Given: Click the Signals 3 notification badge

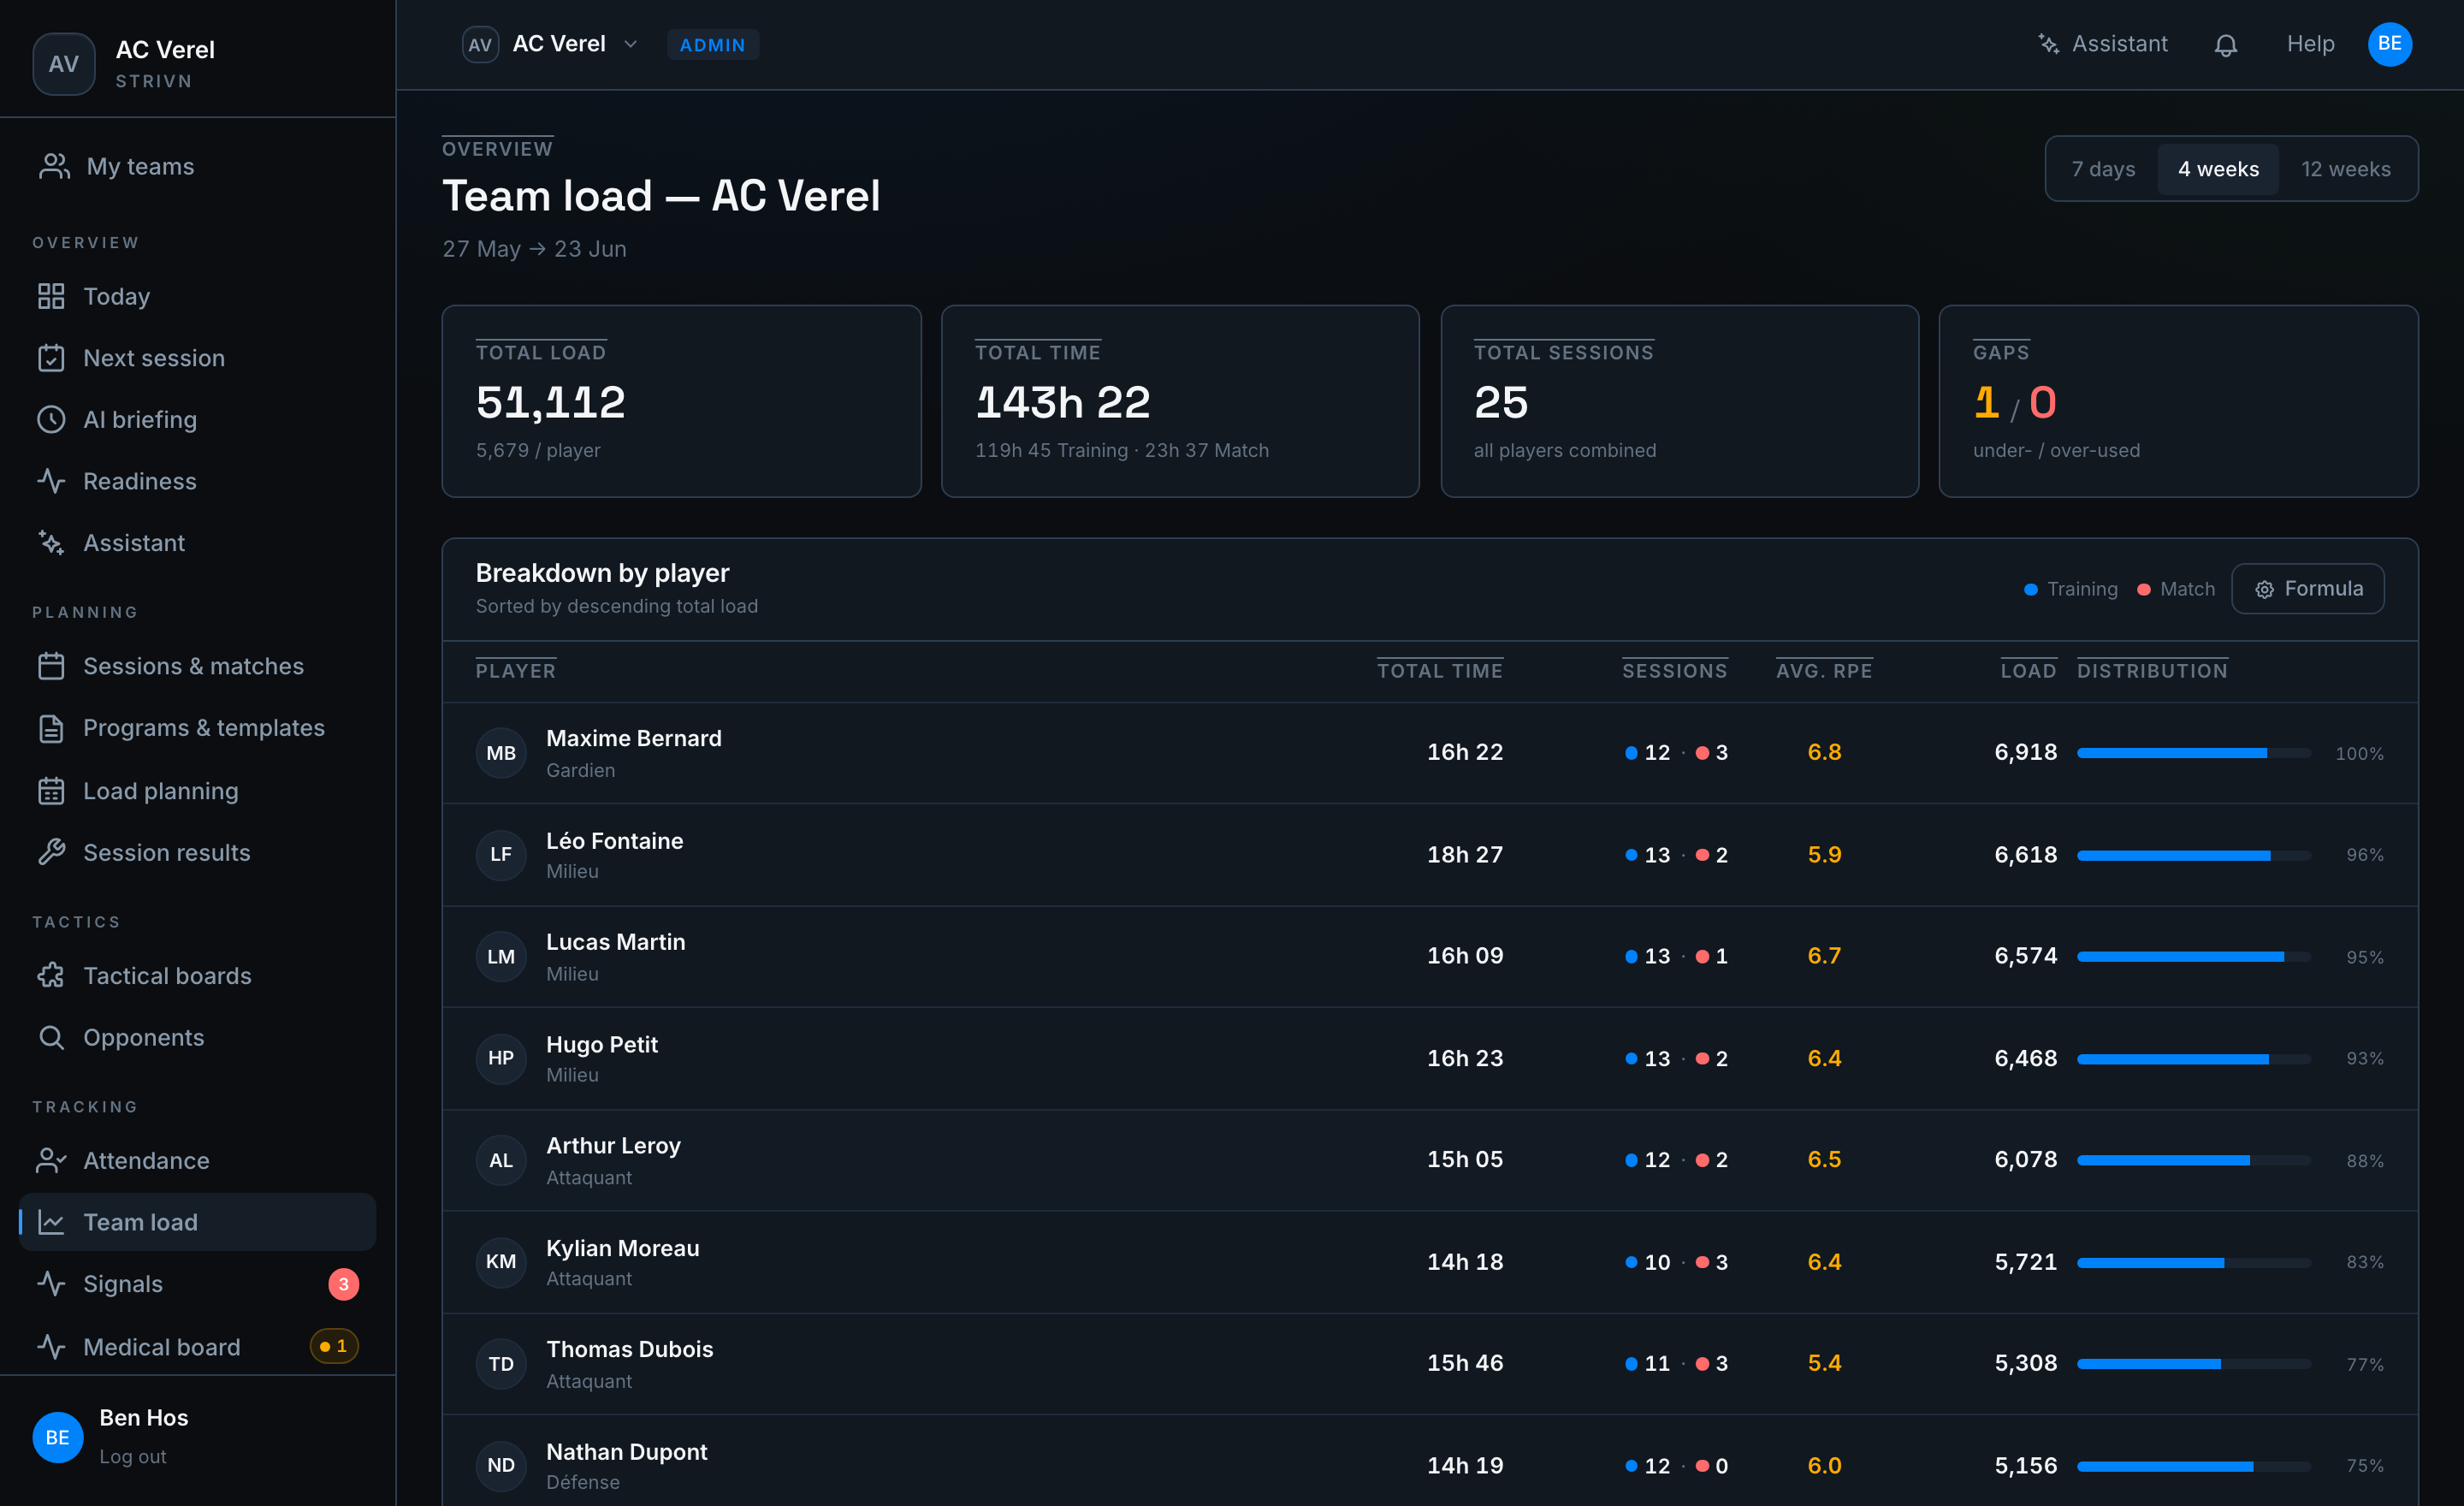Looking at the screenshot, I should [343, 1284].
